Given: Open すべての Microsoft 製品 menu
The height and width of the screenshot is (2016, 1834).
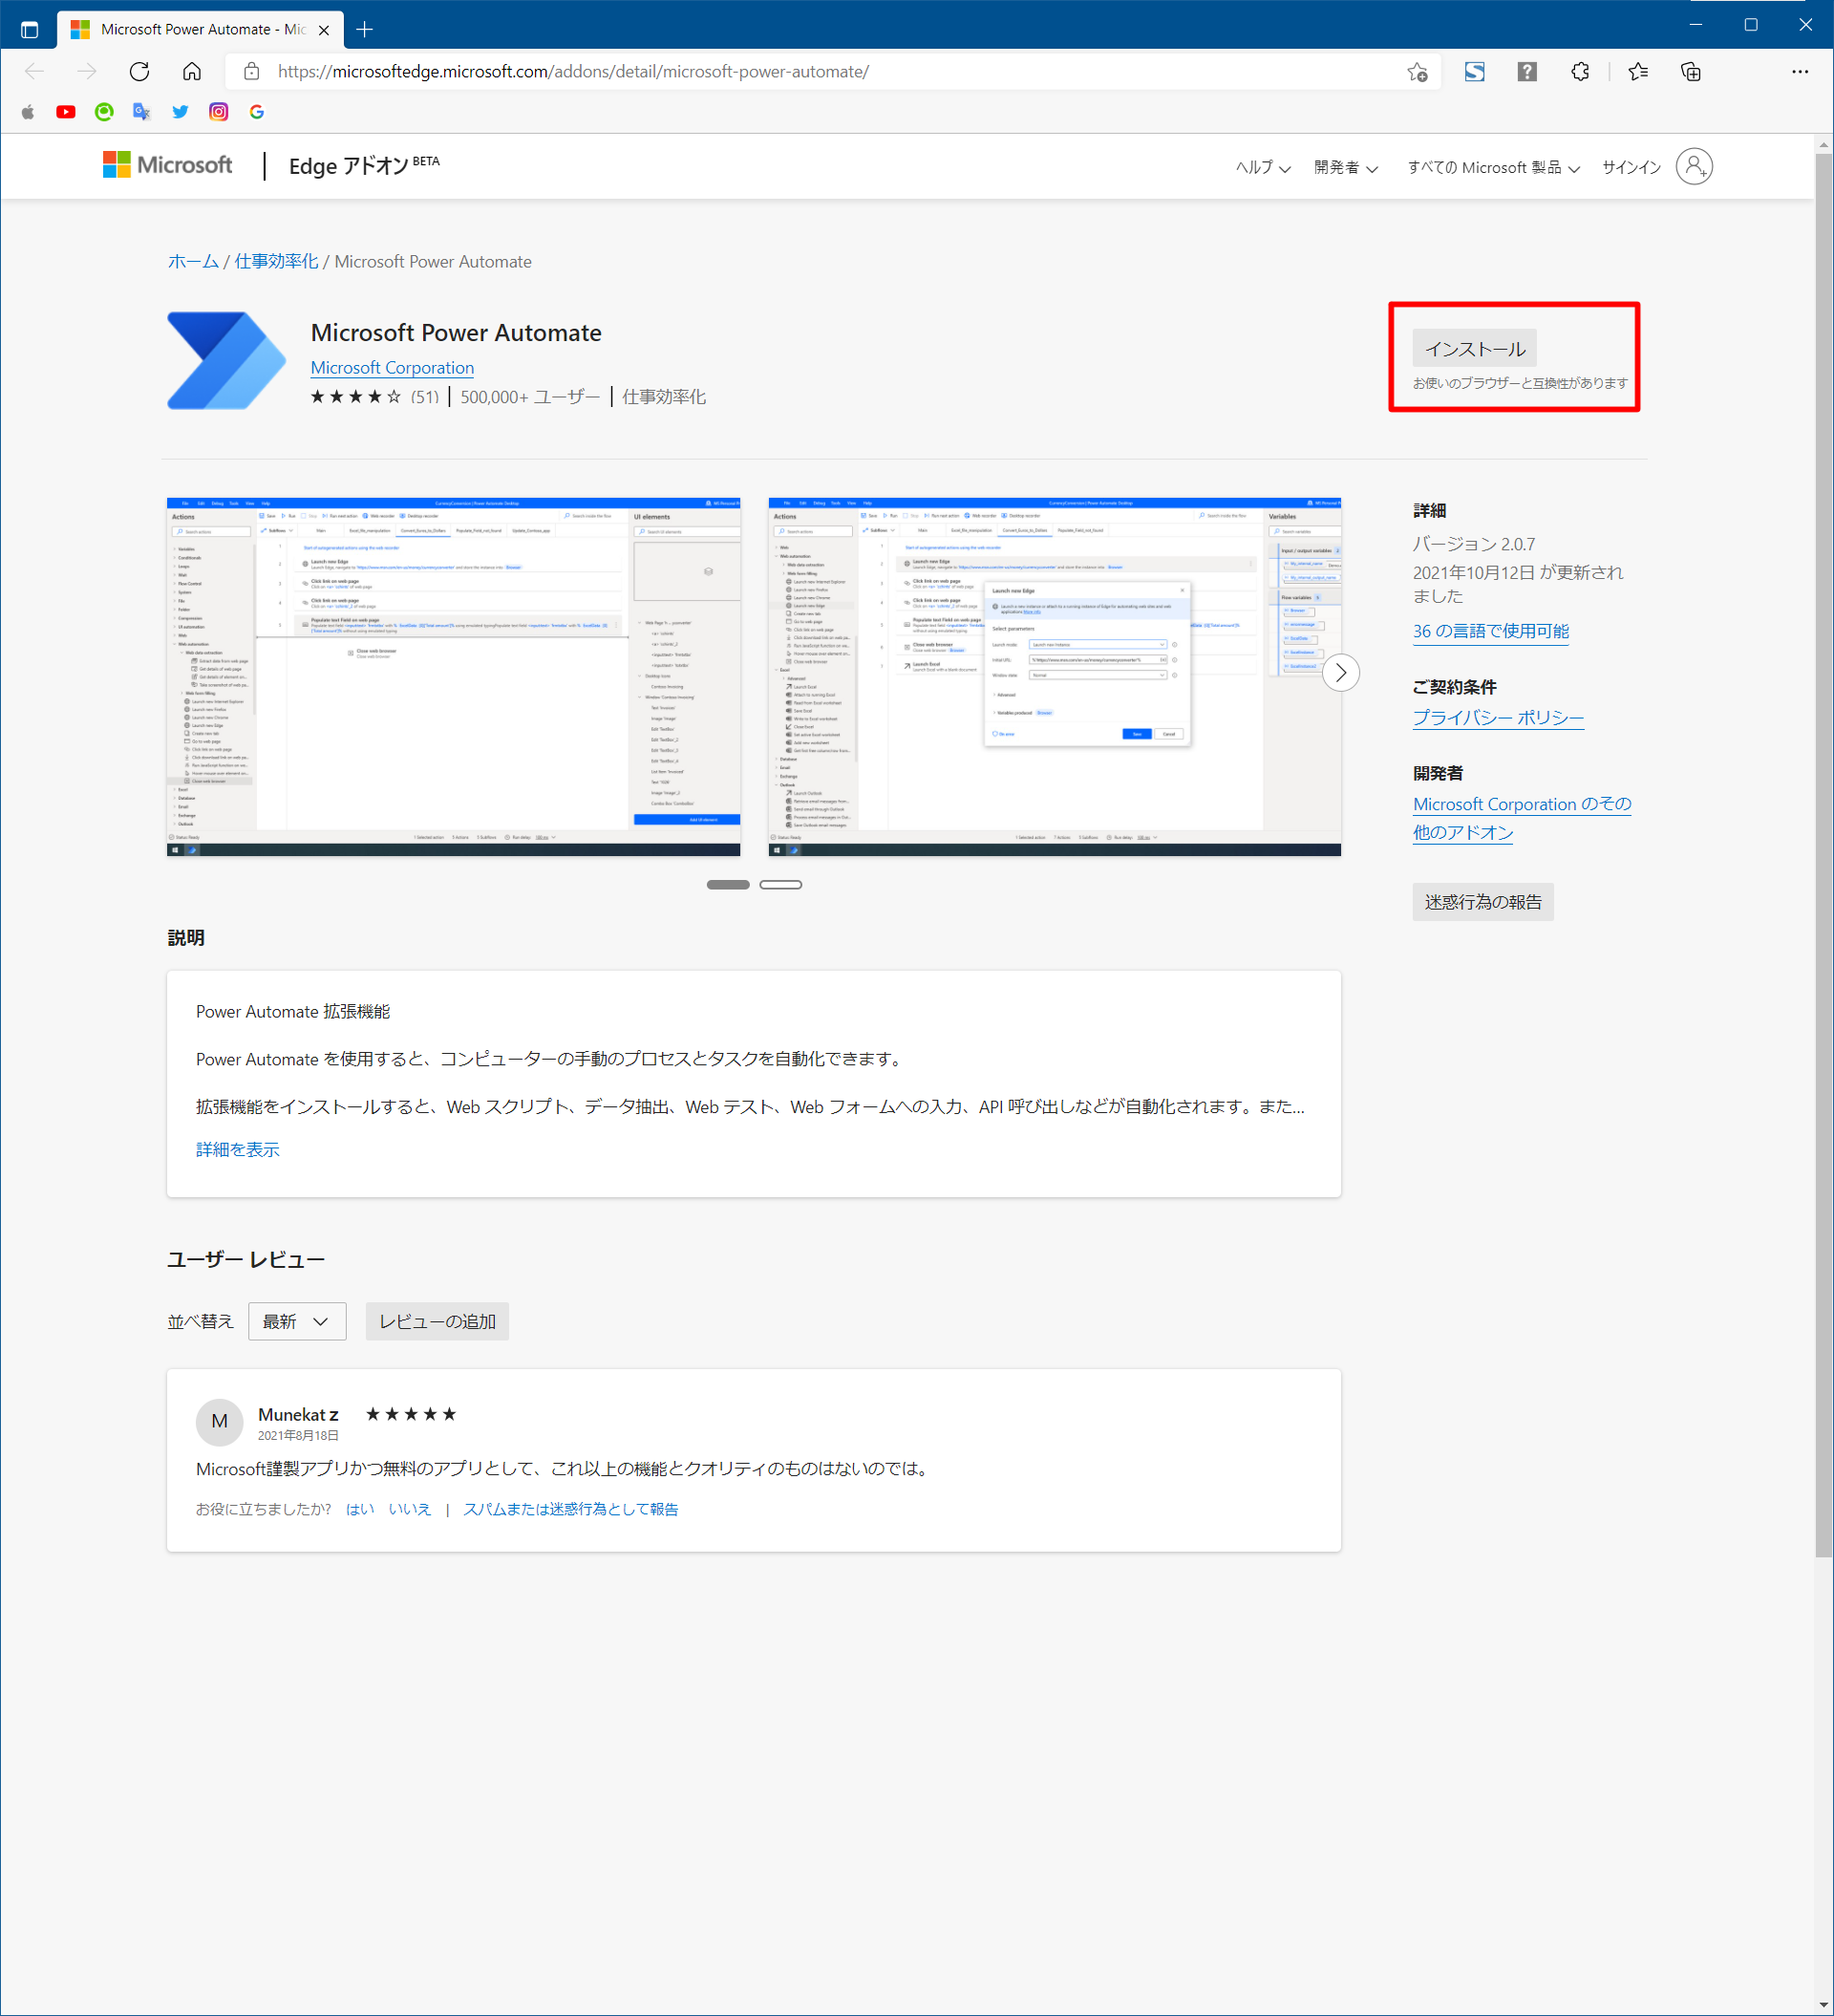Looking at the screenshot, I should point(1492,167).
